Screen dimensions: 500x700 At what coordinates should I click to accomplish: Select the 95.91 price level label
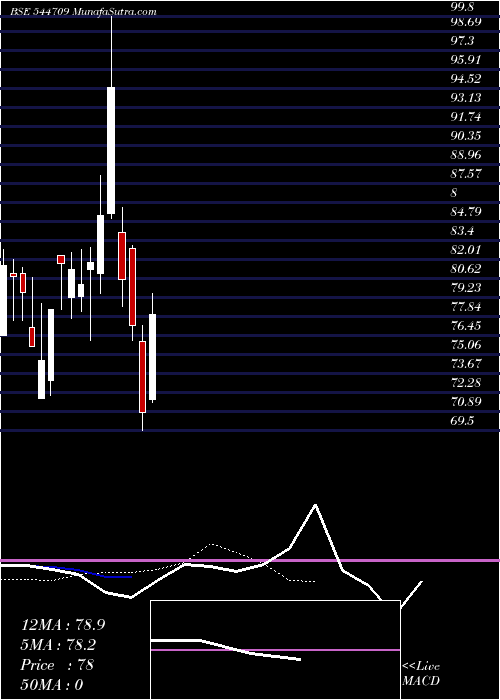(466, 60)
